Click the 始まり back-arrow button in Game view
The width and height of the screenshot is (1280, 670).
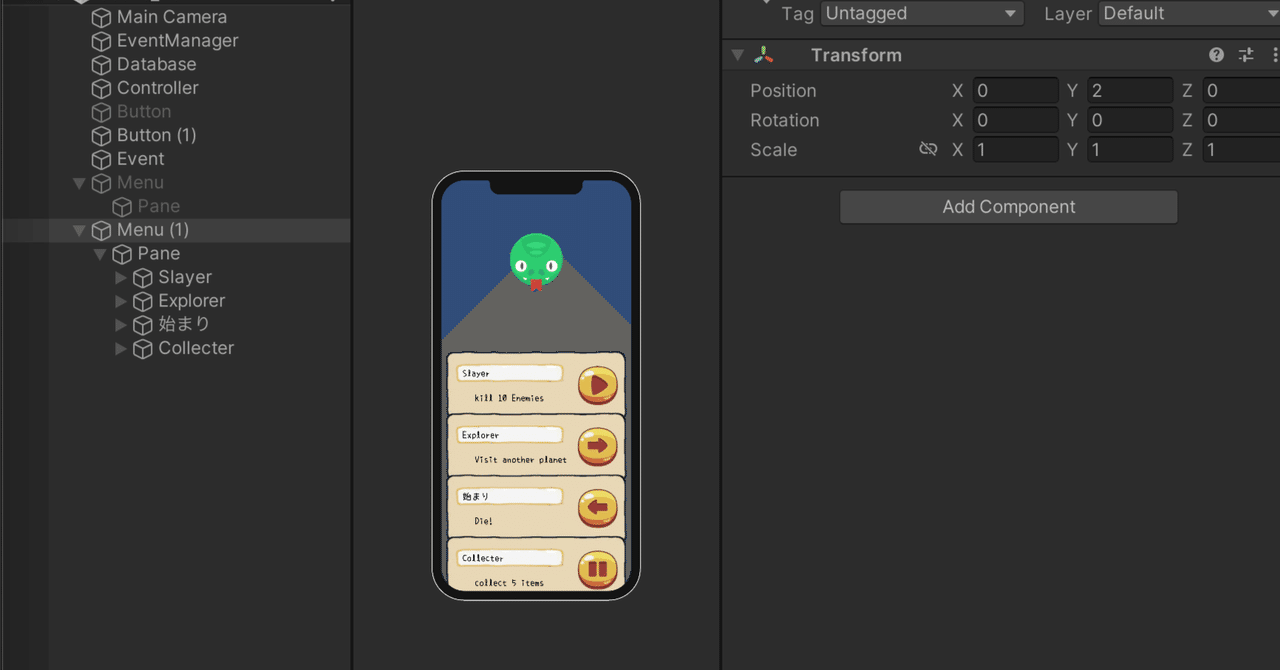(597, 506)
